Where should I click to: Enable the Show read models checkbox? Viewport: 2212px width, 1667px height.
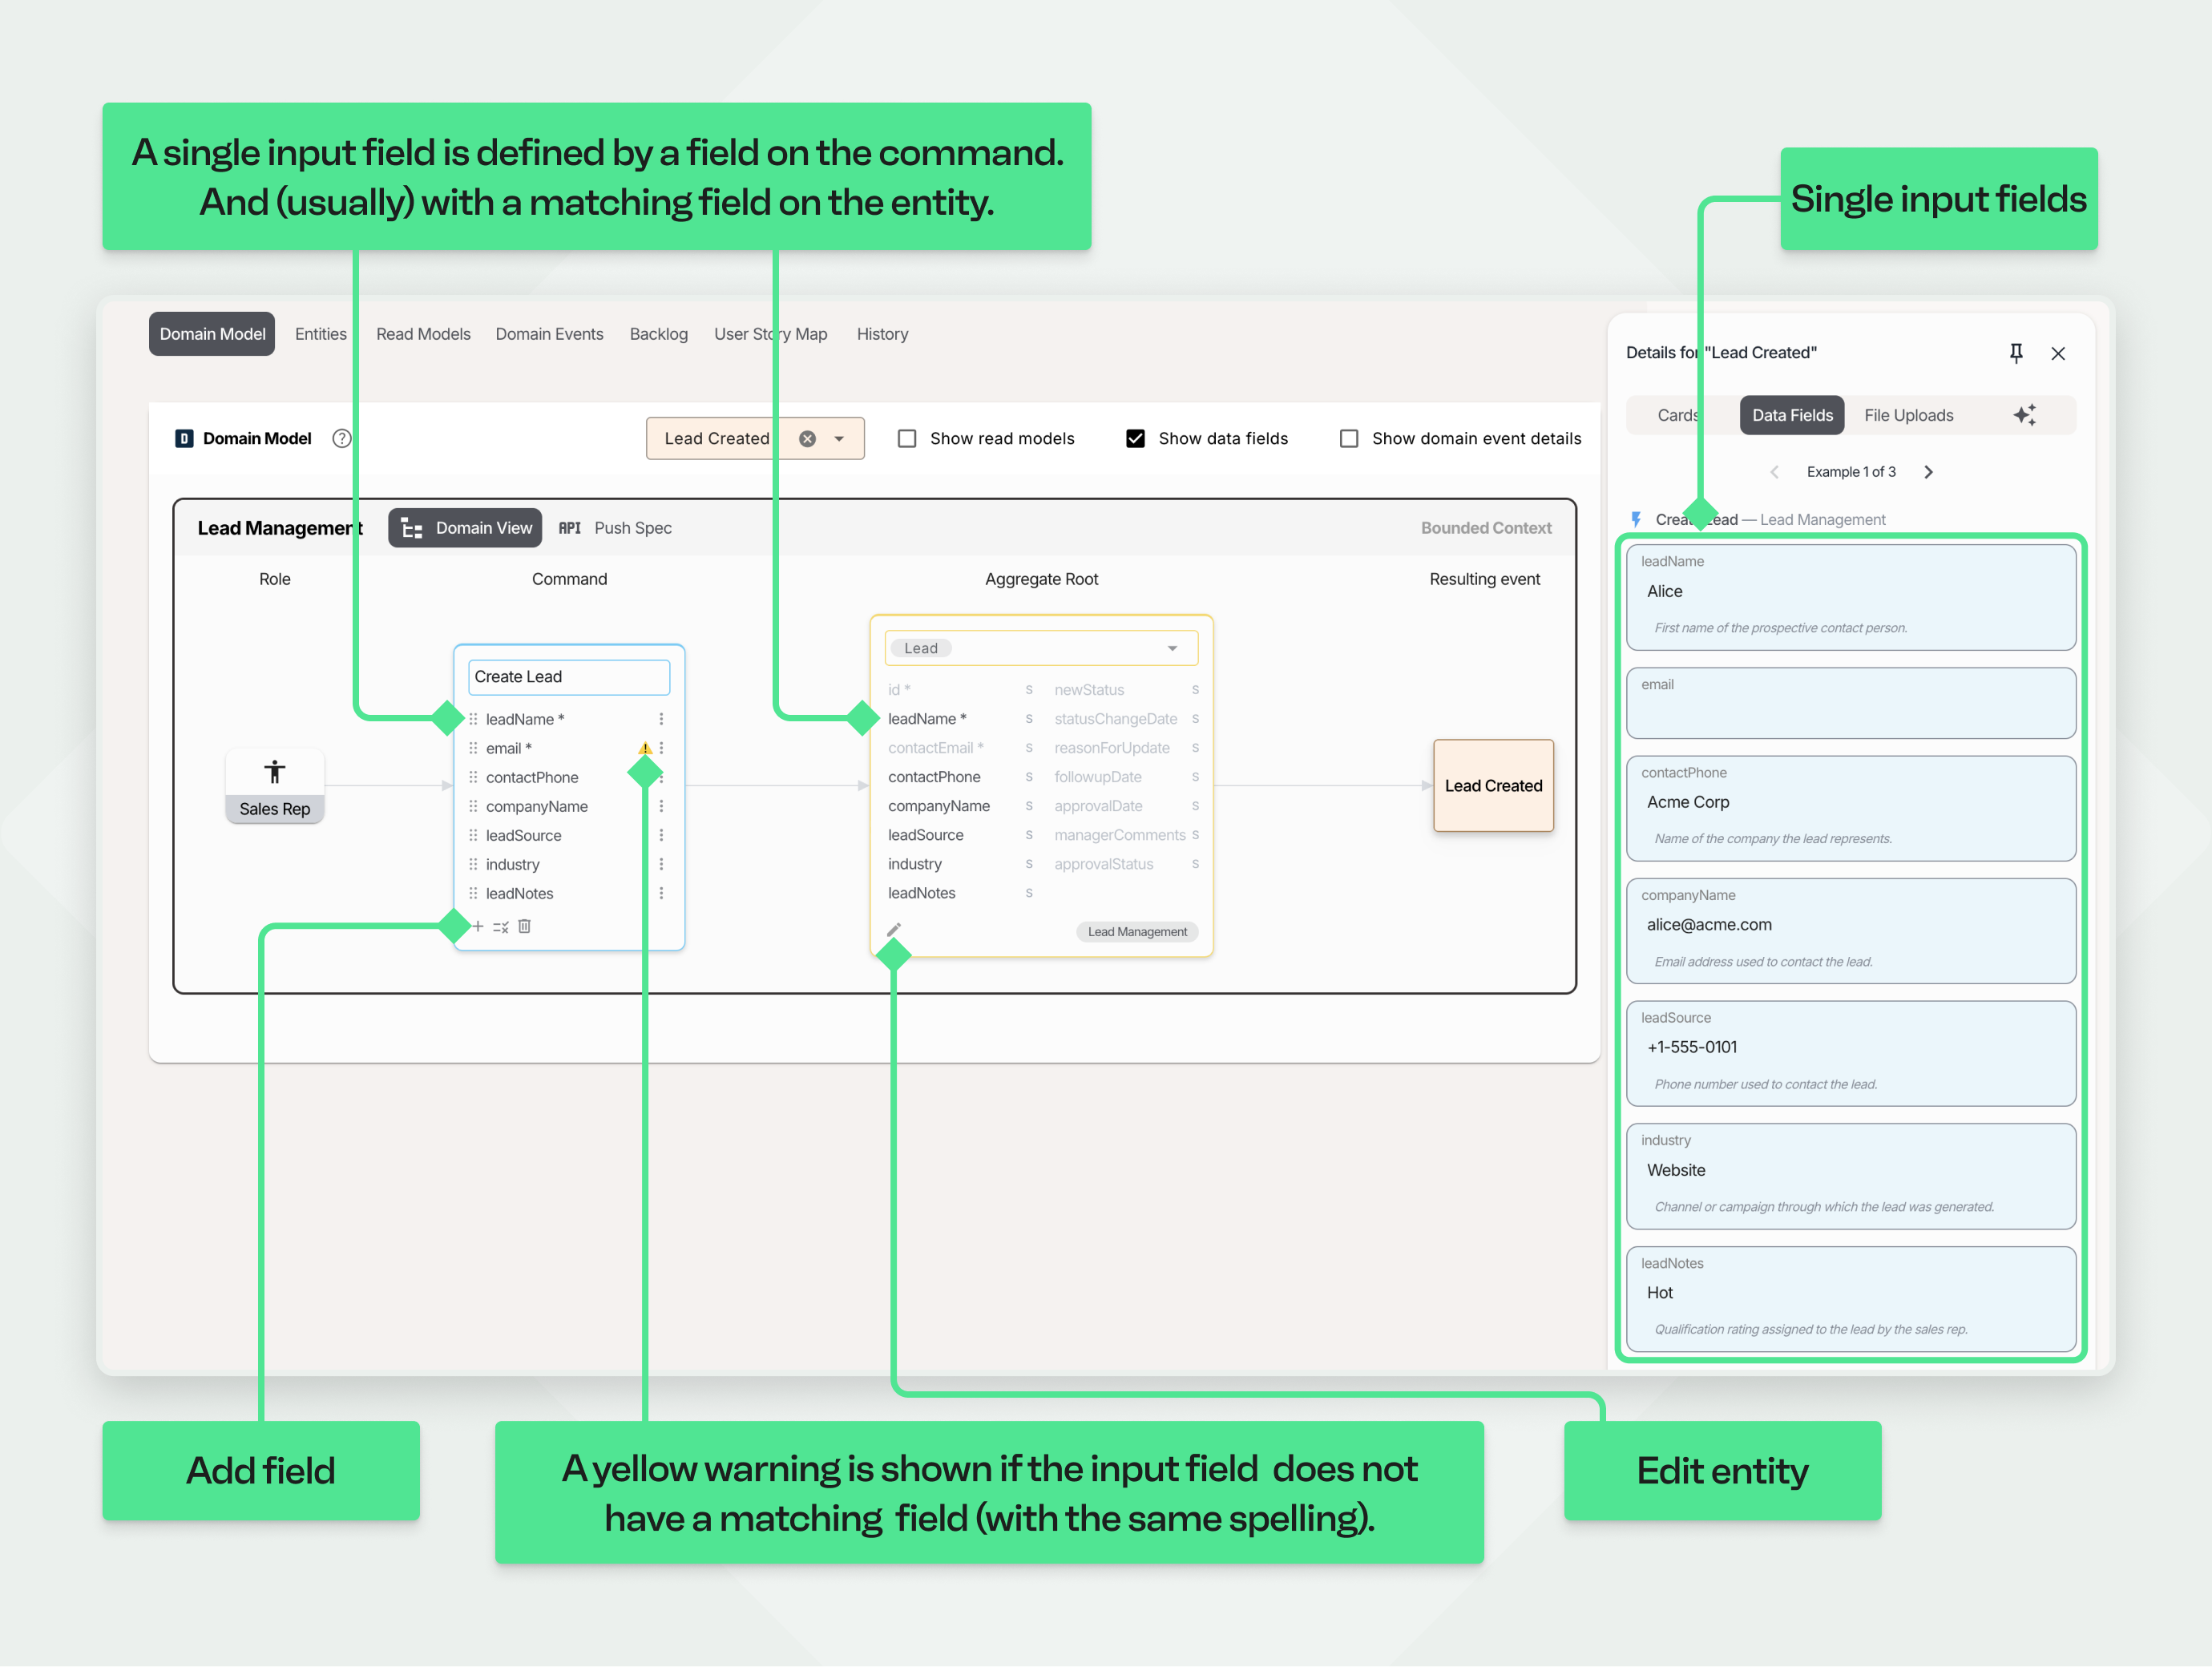click(x=907, y=438)
